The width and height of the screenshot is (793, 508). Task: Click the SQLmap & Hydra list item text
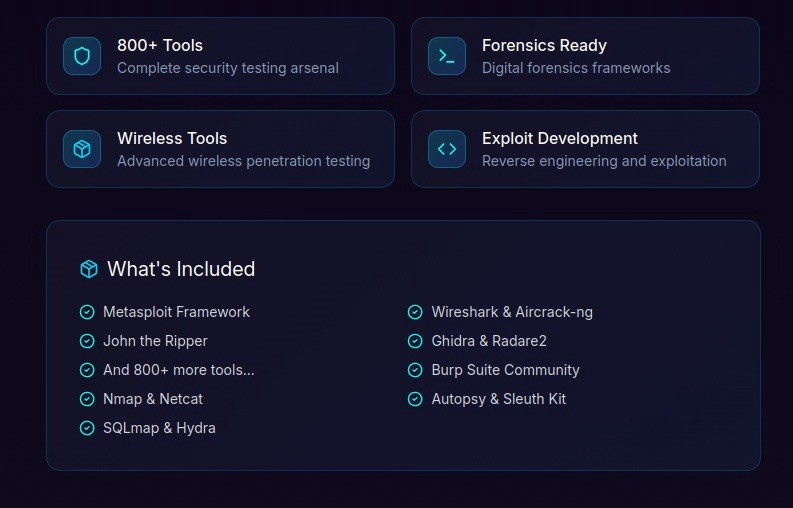(x=159, y=428)
